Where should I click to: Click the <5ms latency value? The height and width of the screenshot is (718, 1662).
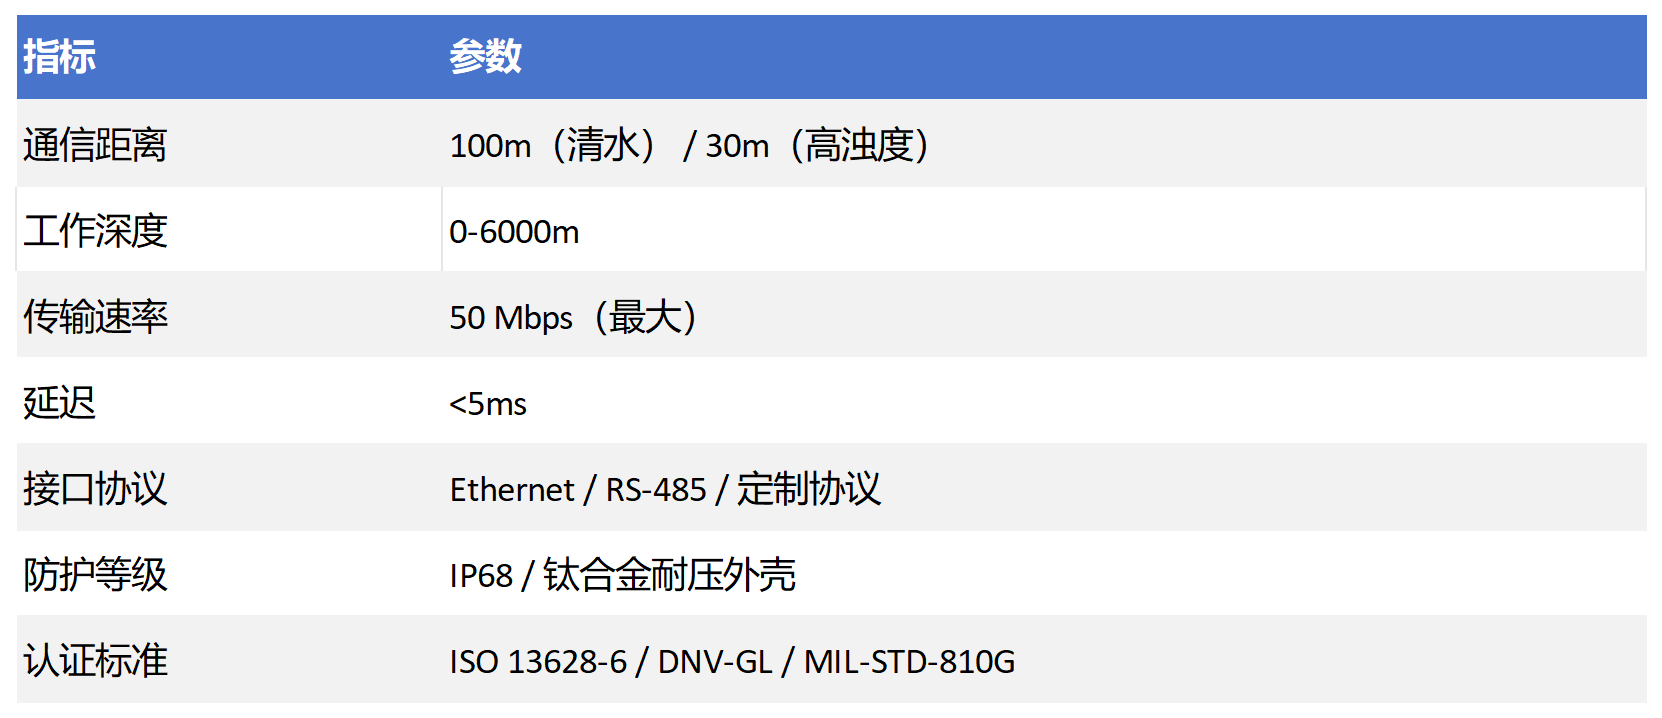click(488, 404)
